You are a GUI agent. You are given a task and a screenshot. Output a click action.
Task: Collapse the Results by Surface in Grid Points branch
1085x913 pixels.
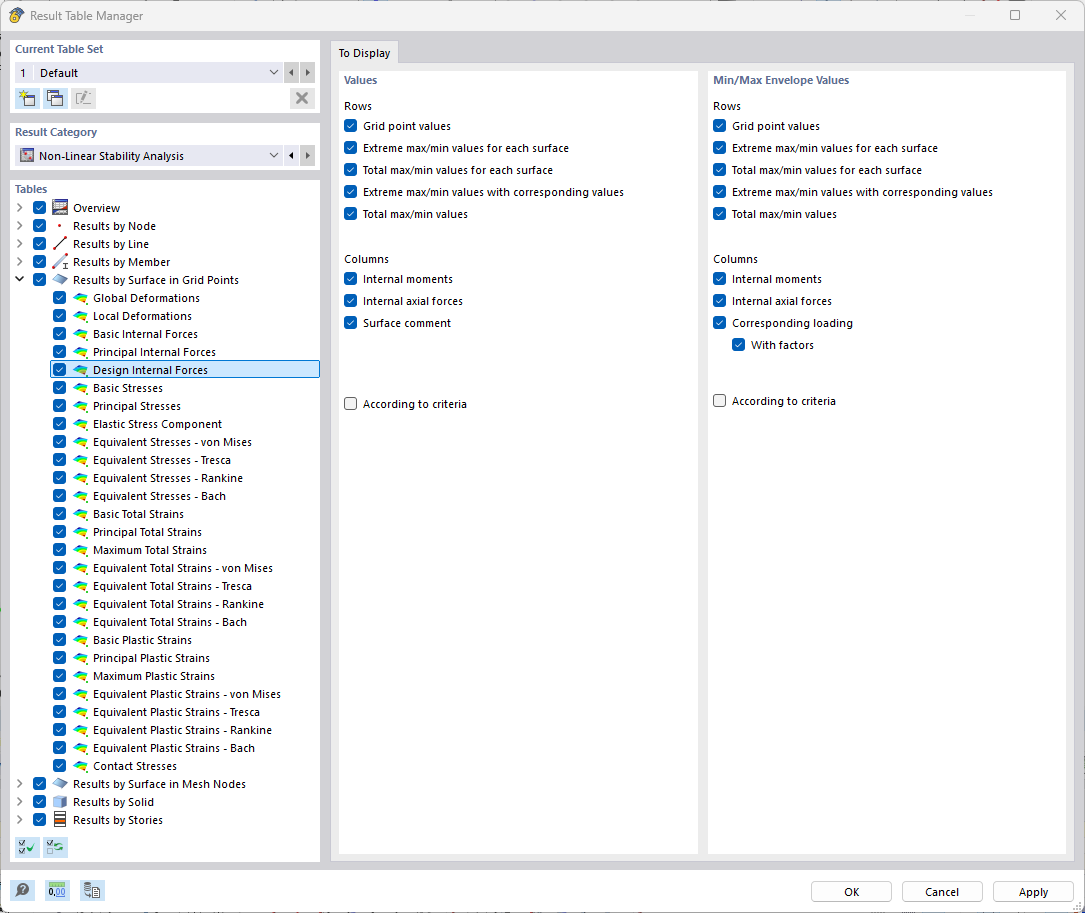point(19,279)
